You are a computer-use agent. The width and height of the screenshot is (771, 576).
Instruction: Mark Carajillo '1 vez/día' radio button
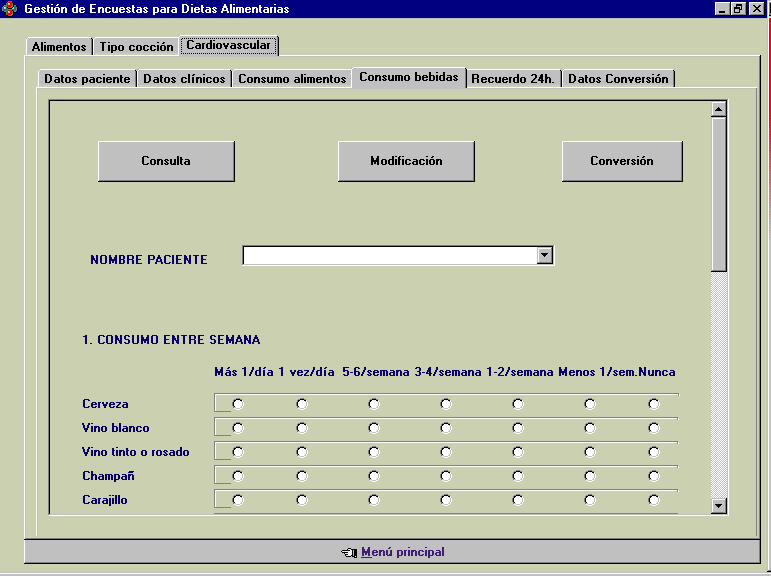point(302,500)
